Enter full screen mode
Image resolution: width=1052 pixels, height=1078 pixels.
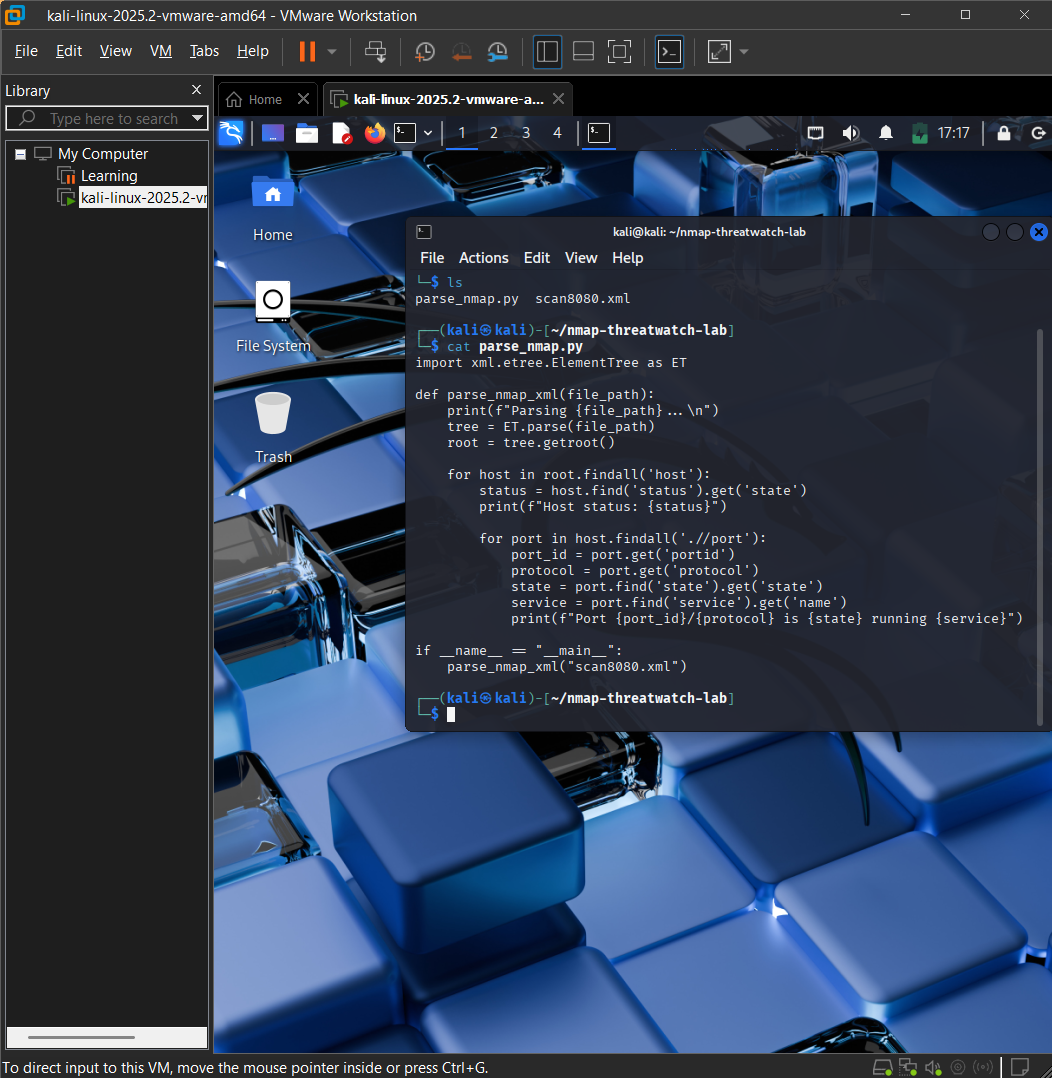[620, 52]
